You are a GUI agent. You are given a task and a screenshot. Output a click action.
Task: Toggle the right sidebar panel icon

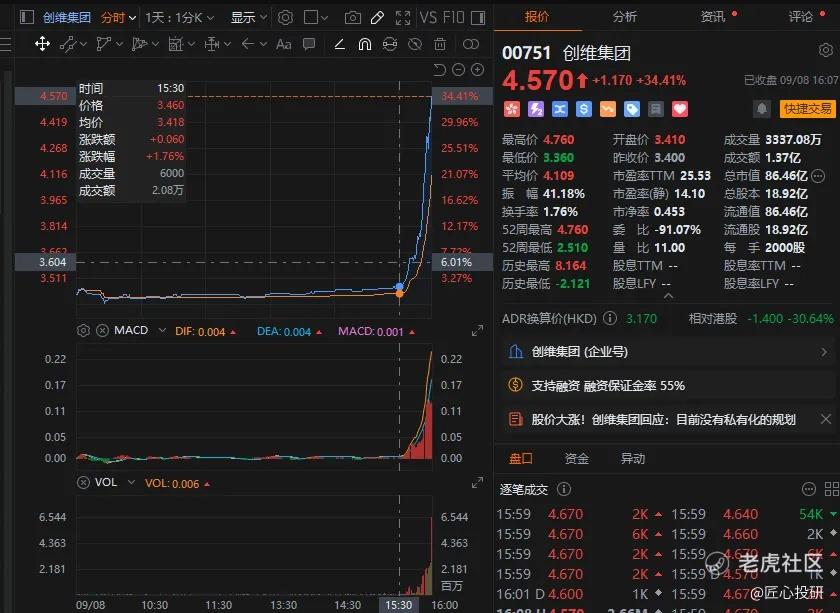coord(478,18)
